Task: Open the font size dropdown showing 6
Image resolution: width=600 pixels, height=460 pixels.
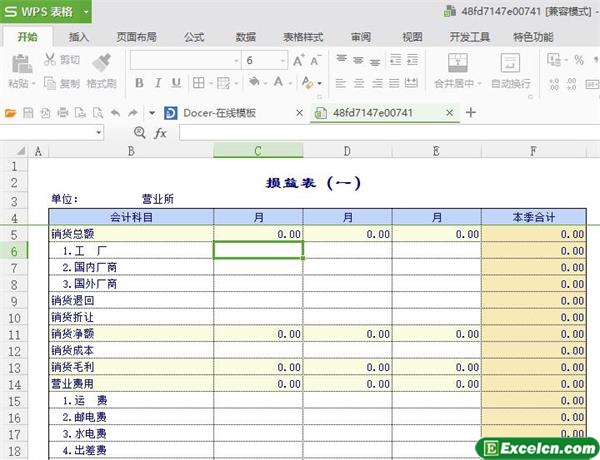Action: point(282,61)
